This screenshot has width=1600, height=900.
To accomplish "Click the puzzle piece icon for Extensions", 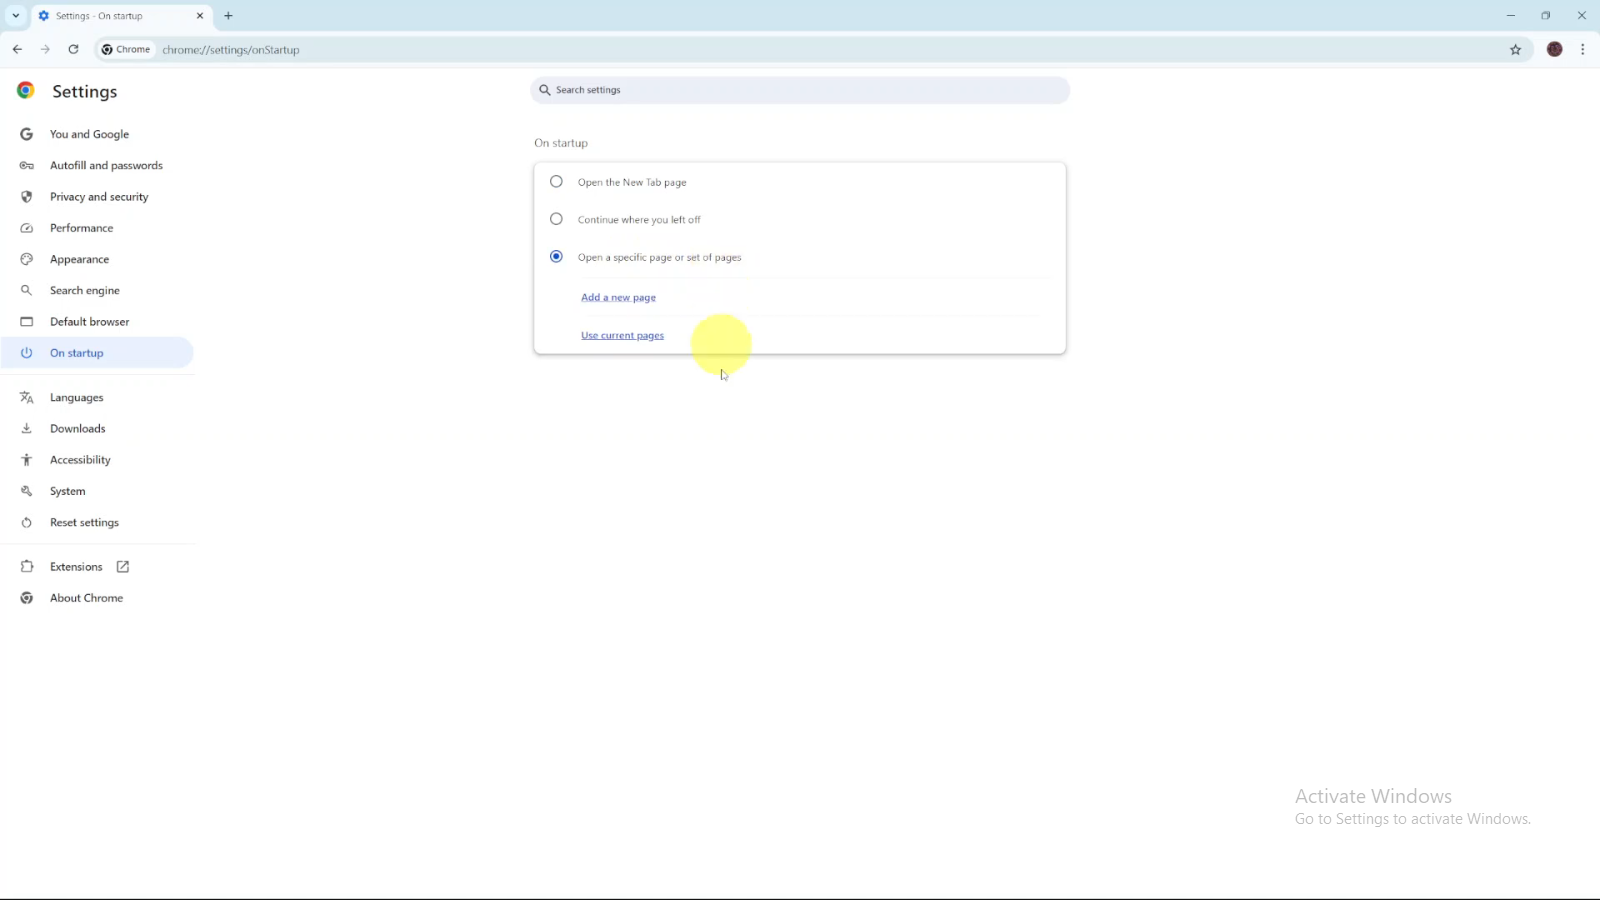I will (27, 566).
